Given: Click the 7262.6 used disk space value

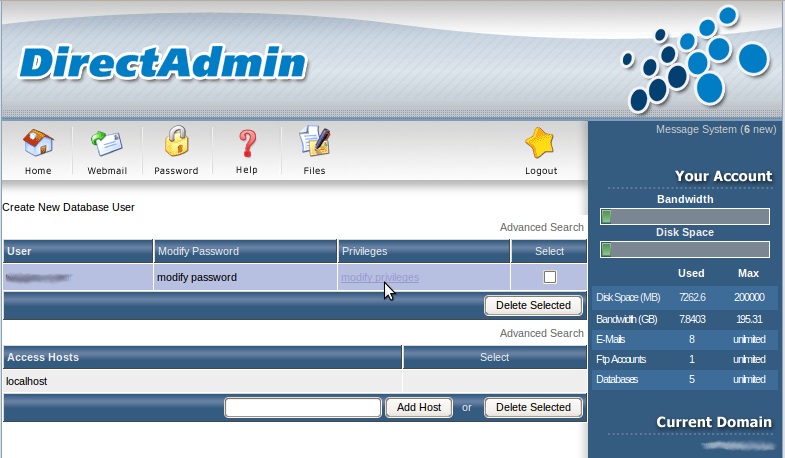Looking at the screenshot, I should 692,297.
